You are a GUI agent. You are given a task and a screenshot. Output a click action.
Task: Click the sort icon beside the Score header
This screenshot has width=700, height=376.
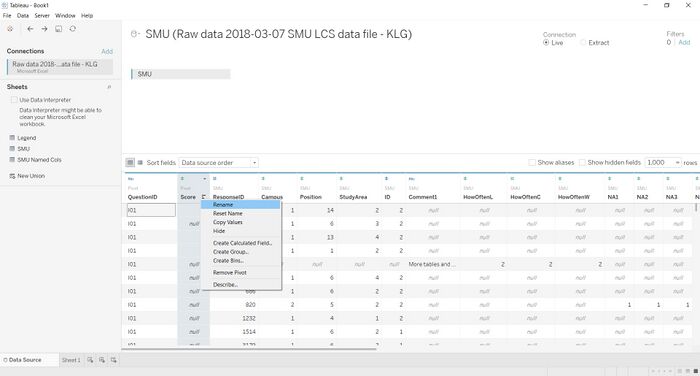[204, 197]
